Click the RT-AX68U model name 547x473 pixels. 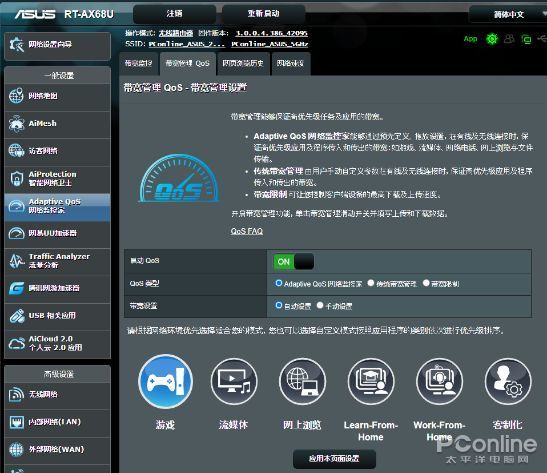point(89,14)
